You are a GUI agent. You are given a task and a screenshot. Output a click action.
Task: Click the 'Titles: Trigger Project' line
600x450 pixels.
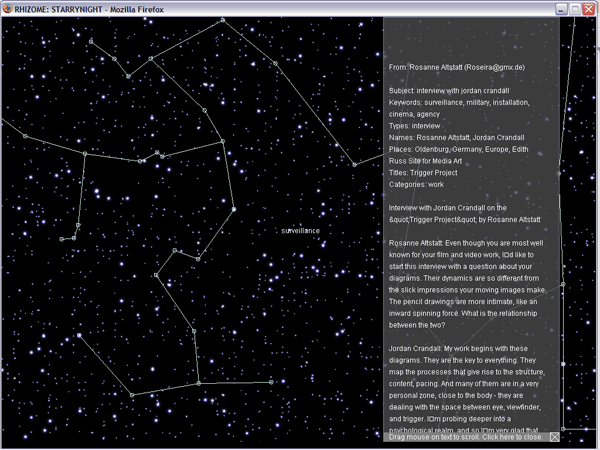pyautogui.click(x=423, y=173)
